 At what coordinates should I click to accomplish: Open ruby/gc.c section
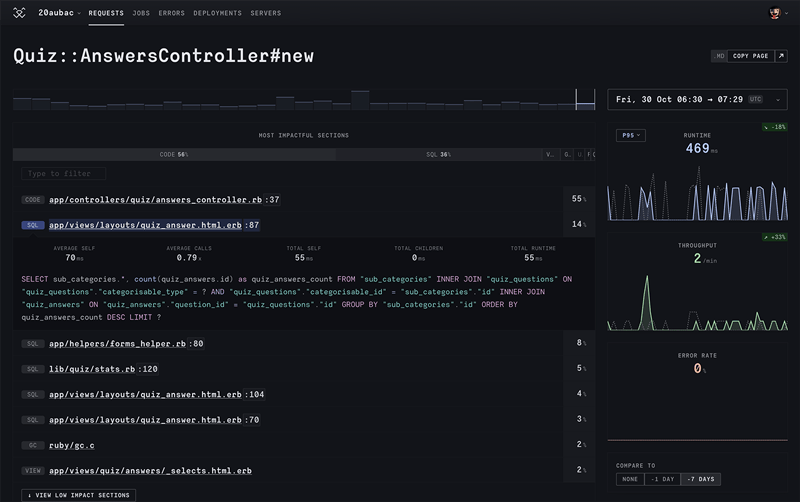point(71,445)
